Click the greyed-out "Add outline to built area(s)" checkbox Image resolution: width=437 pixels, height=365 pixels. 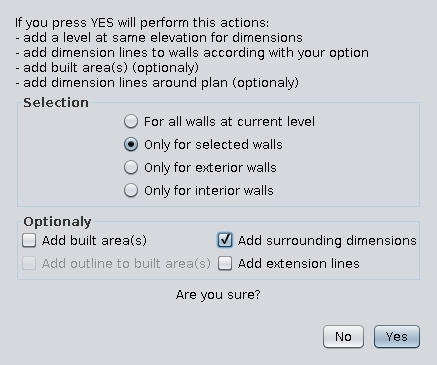pyautogui.click(x=29, y=263)
